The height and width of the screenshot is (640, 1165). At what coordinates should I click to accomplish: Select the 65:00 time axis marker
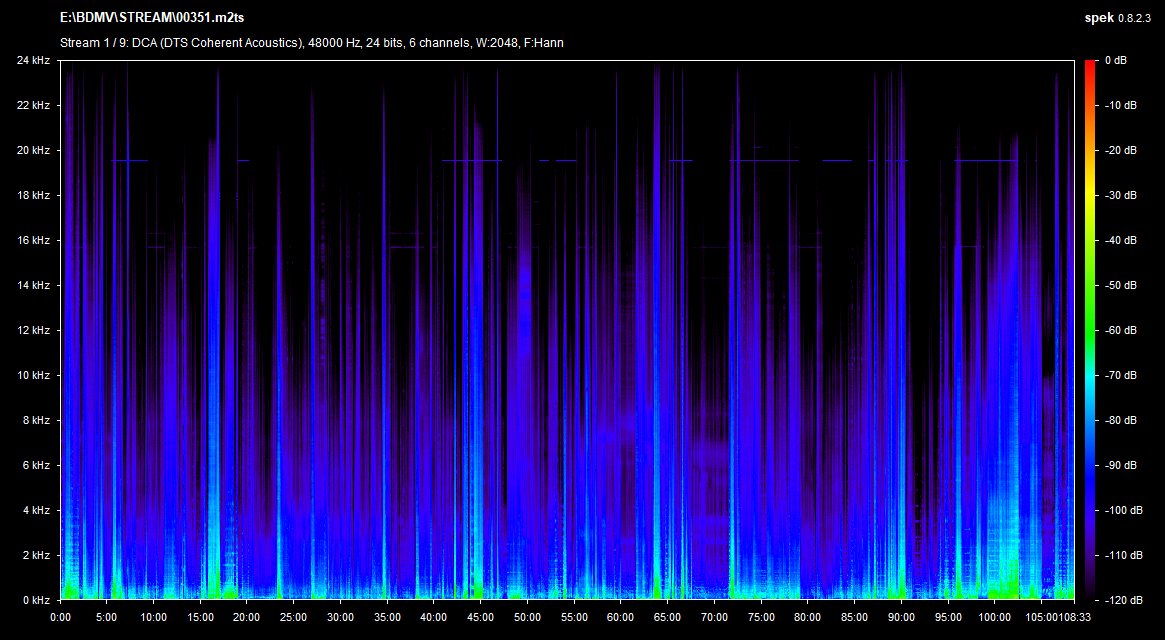667,617
